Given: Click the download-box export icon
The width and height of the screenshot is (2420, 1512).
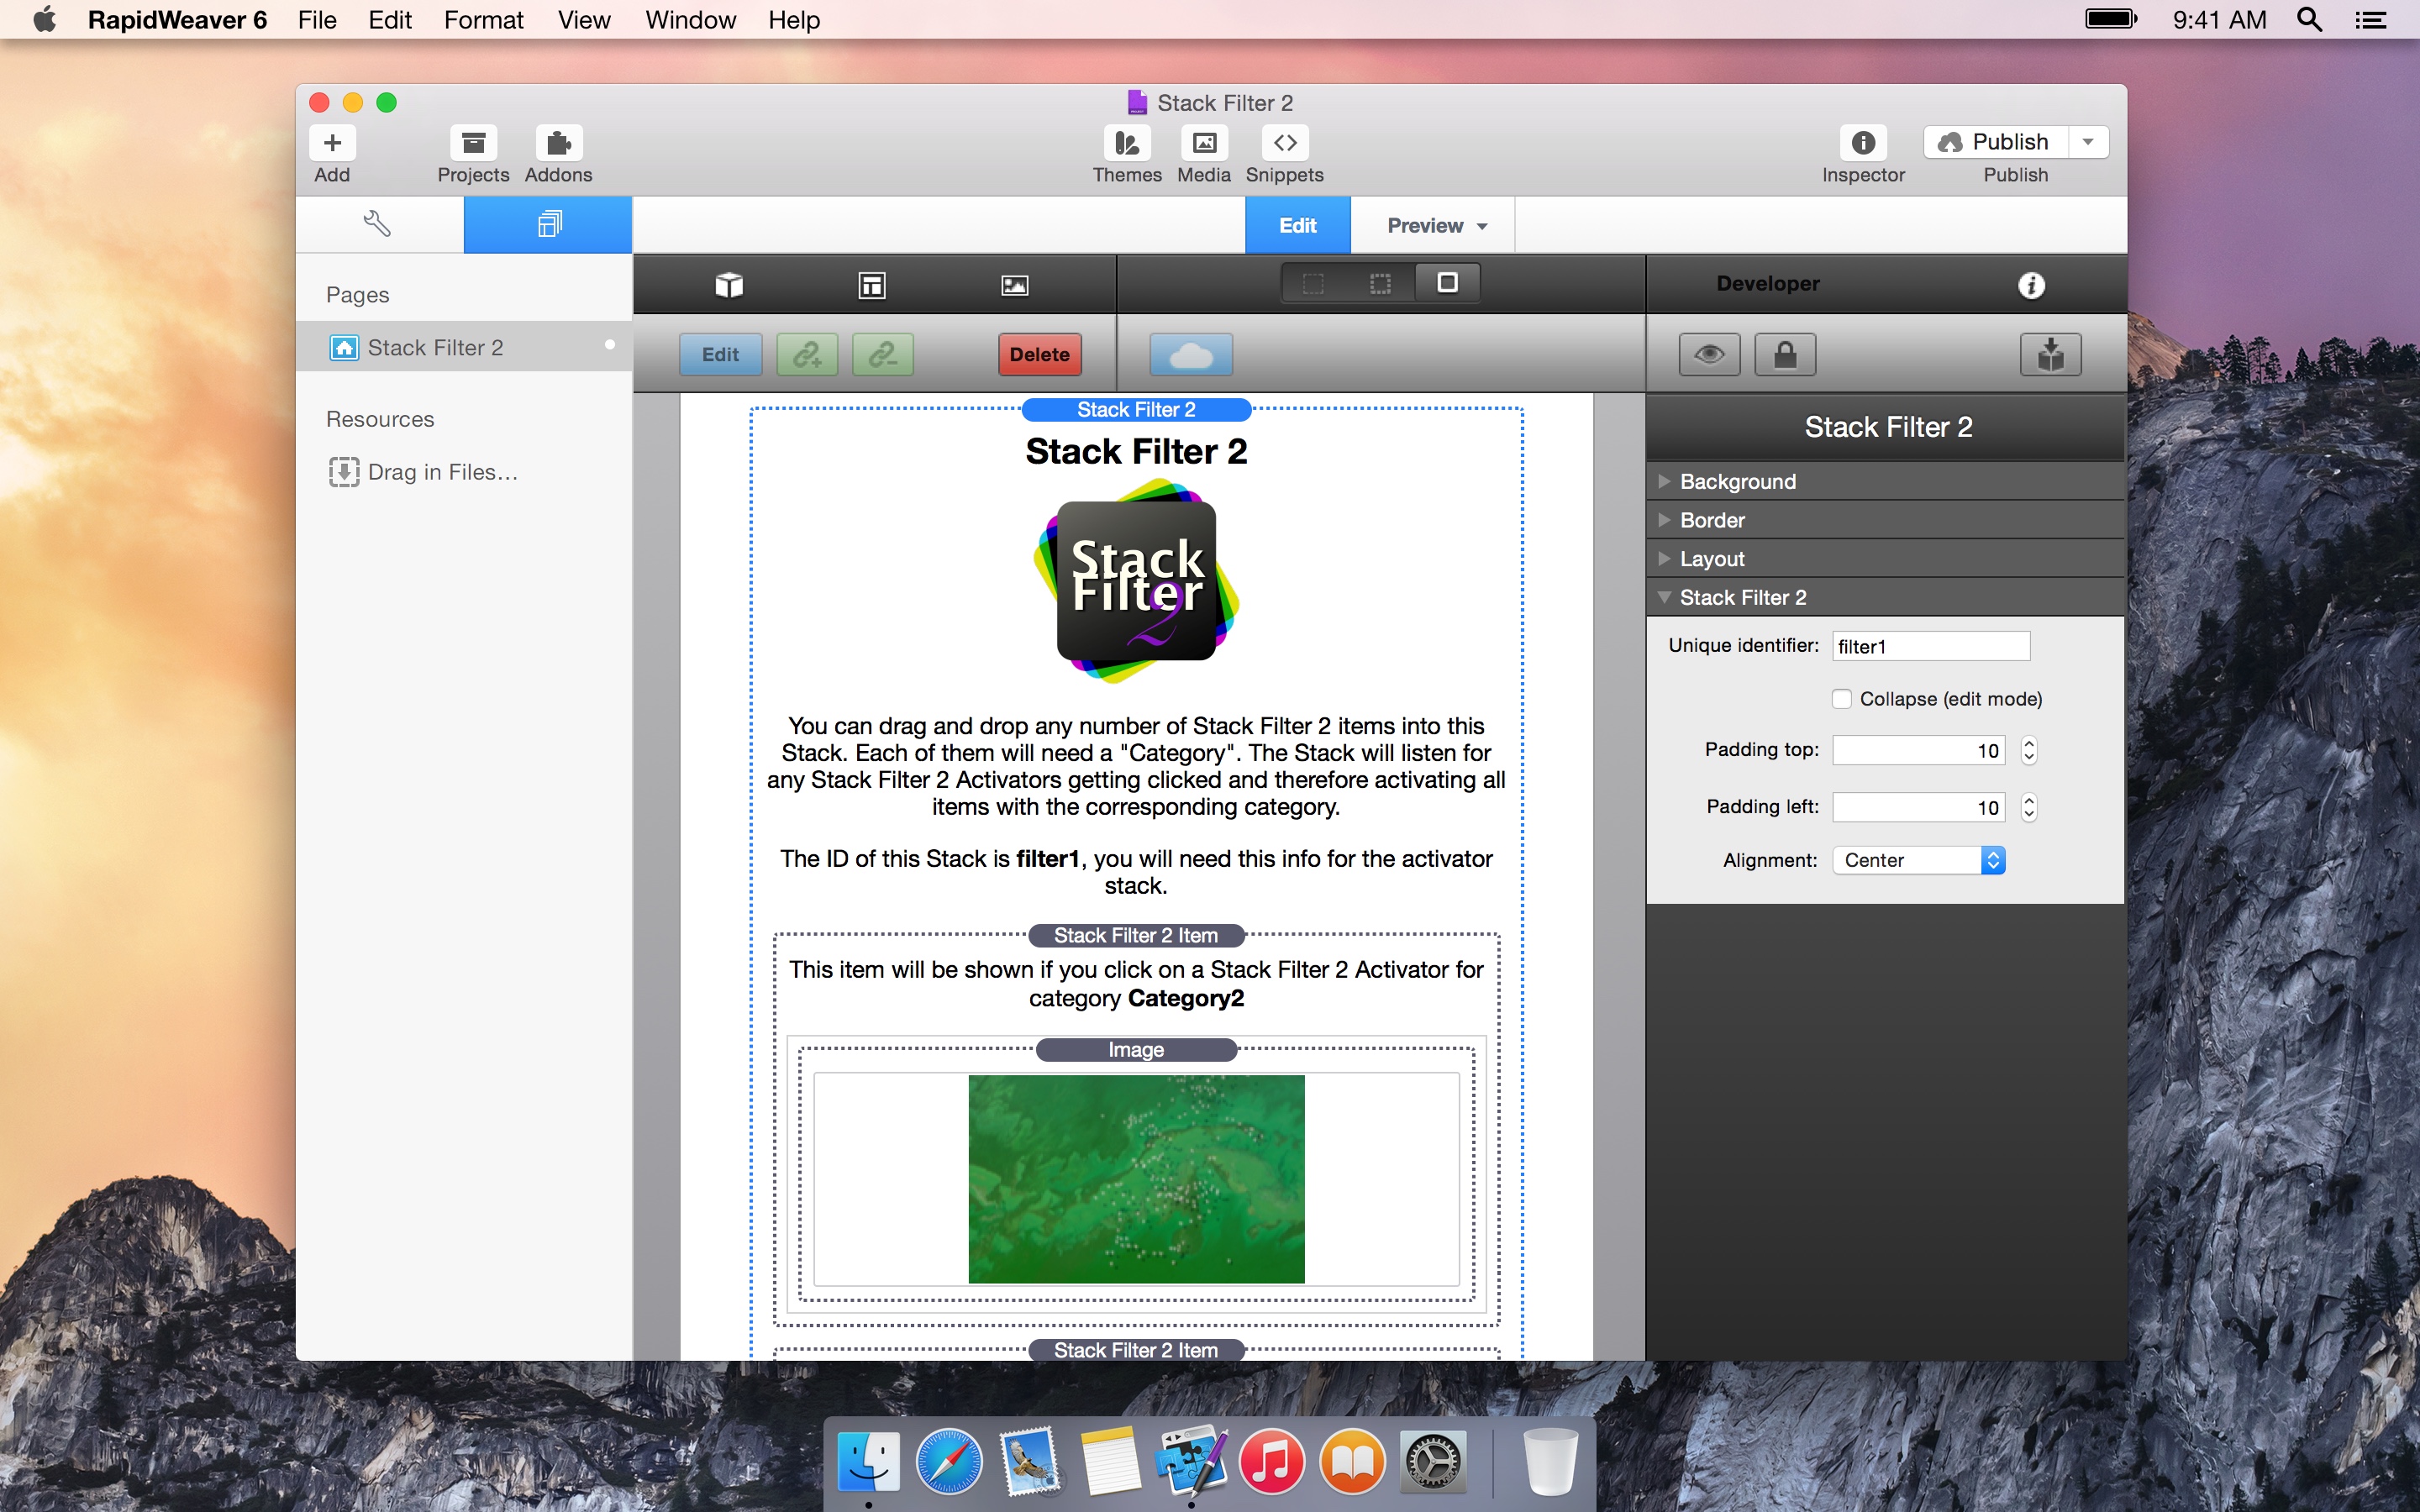Looking at the screenshot, I should tap(2051, 354).
